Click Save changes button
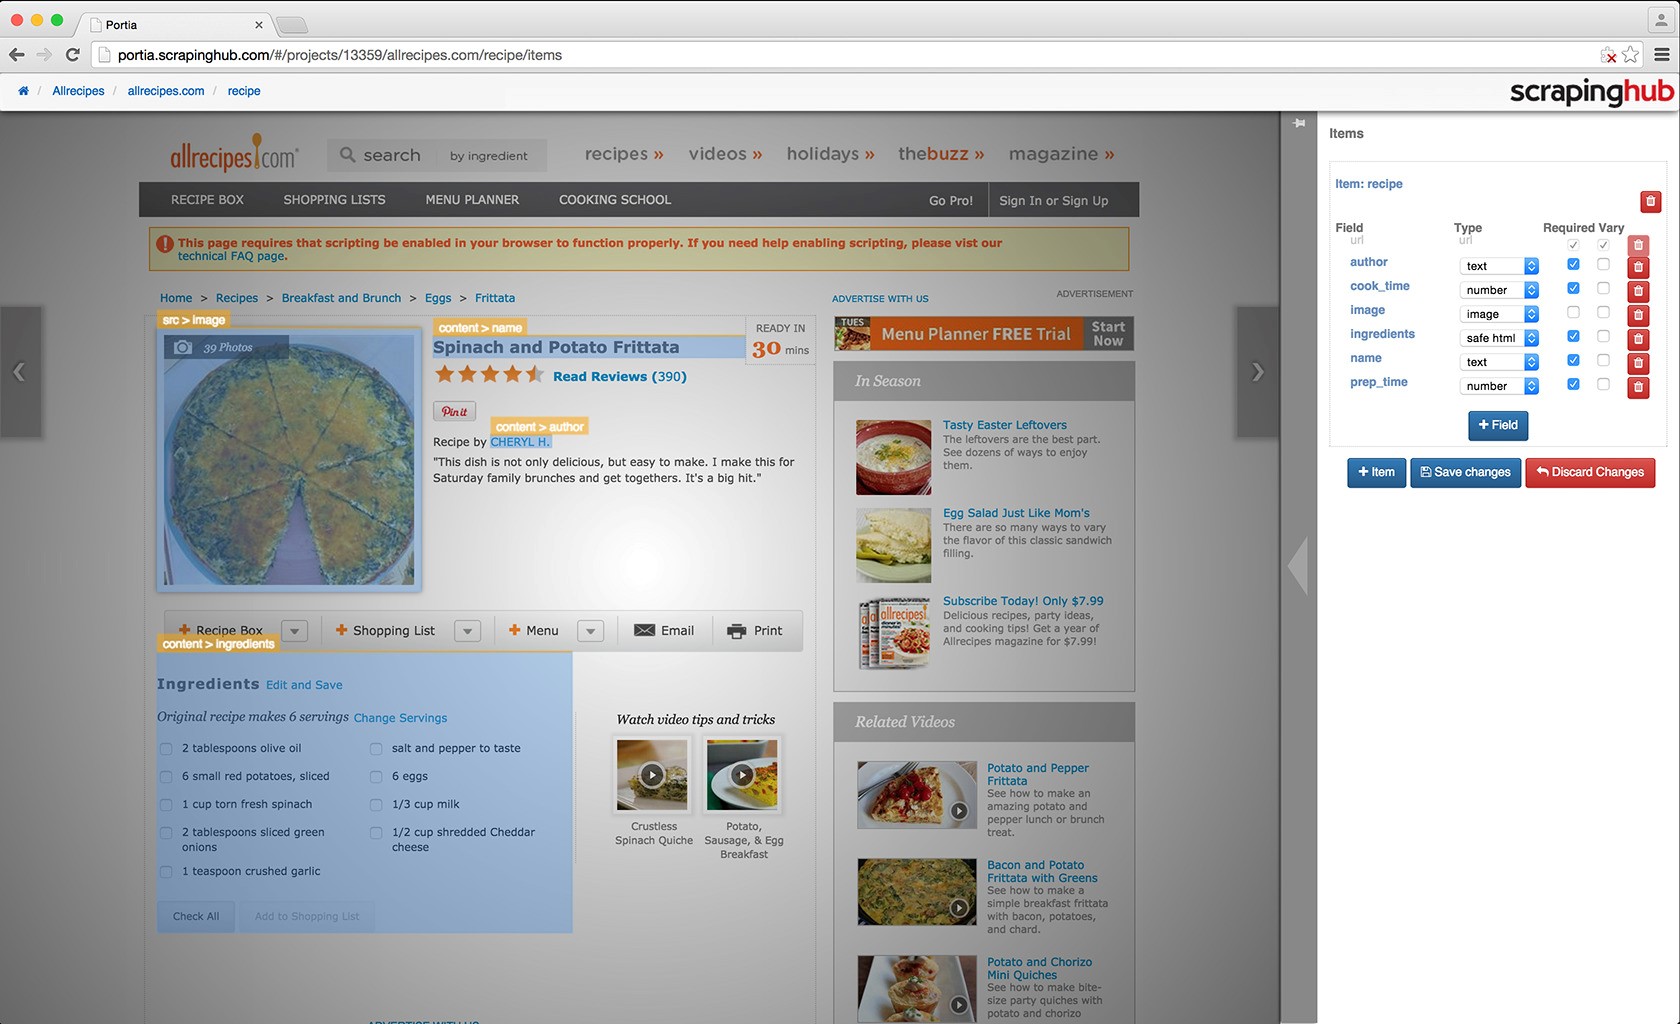Screen dimensions: 1680x1024 click(1465, 472)
